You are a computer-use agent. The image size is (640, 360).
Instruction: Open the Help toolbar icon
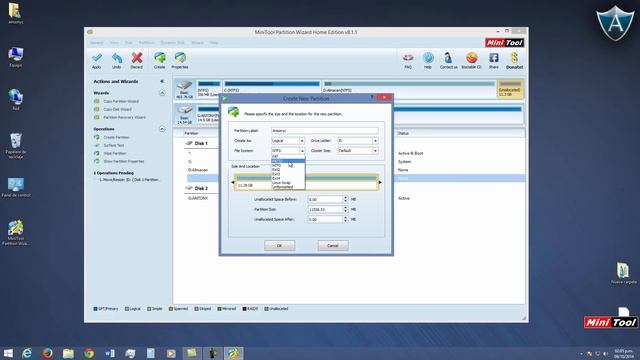pos(428,60)
